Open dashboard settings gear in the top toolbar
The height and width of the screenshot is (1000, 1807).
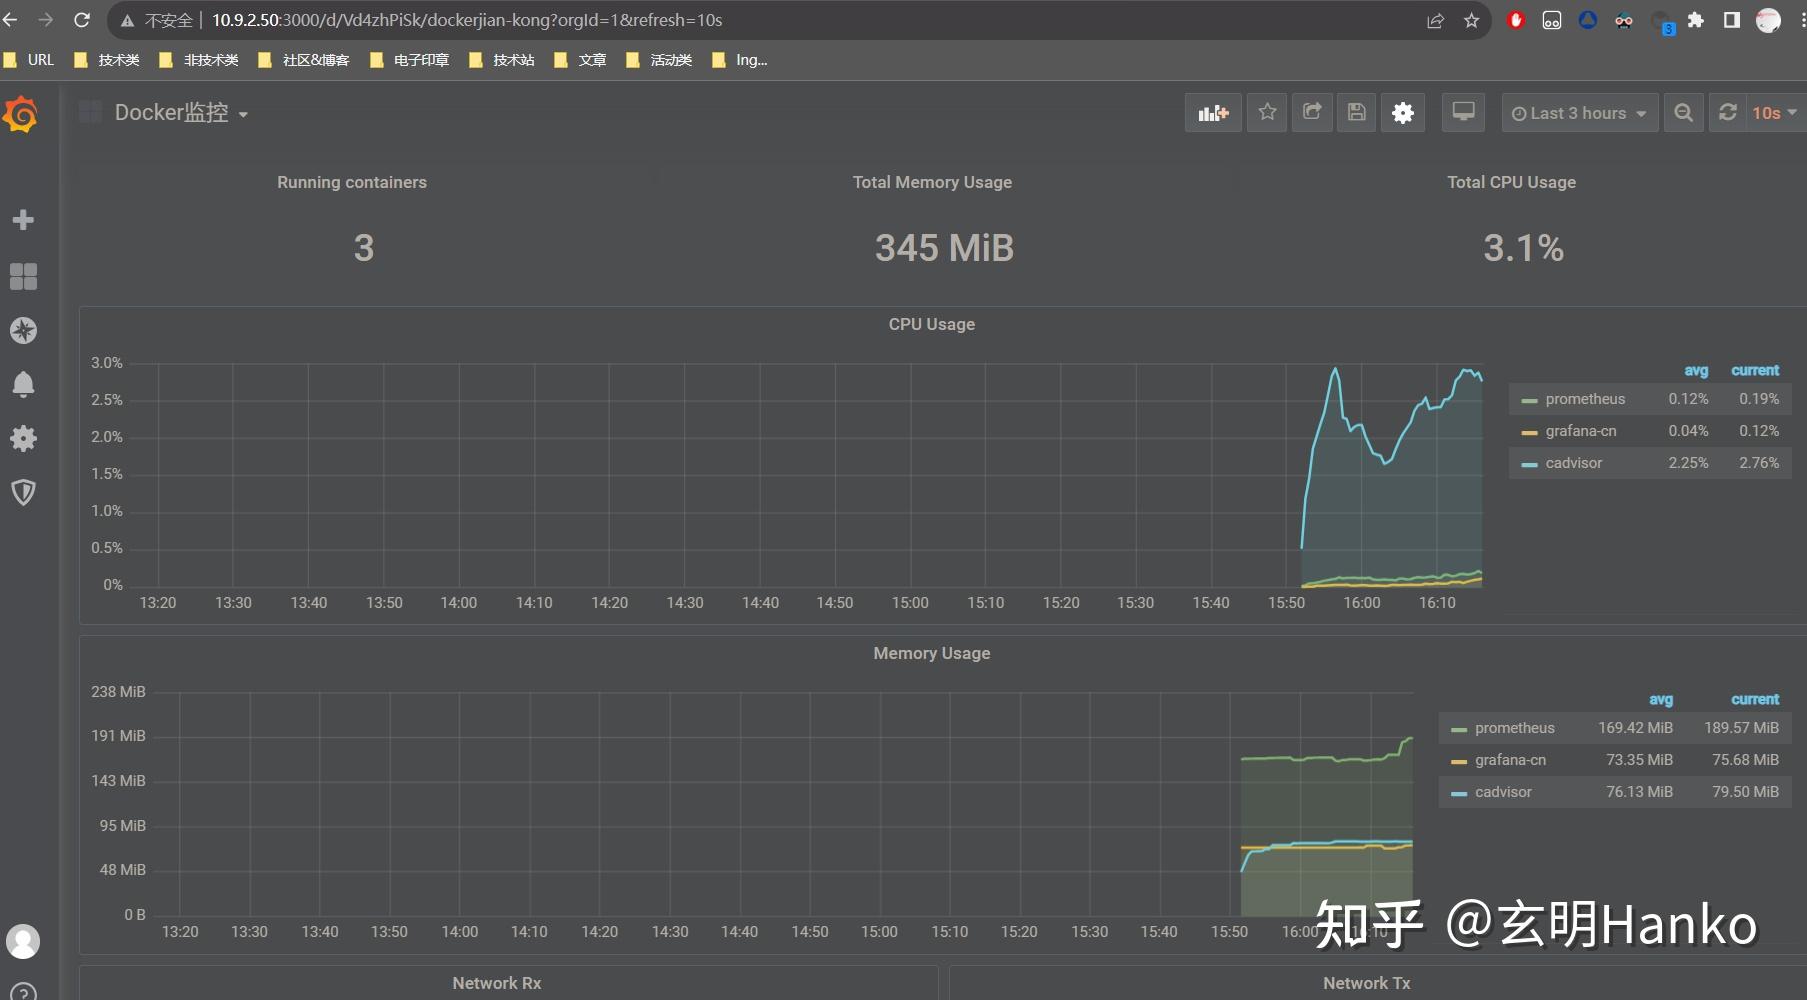pyautogui.click(x=1403, y=113)
